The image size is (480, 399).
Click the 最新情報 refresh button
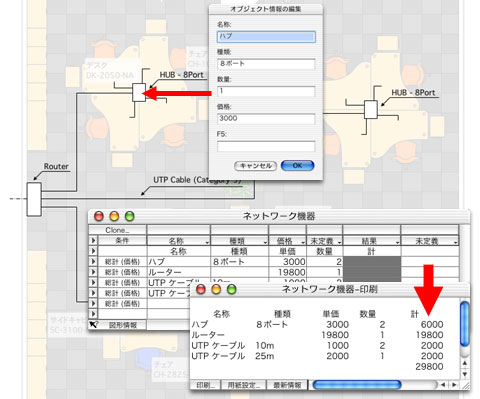coord(287,385)
